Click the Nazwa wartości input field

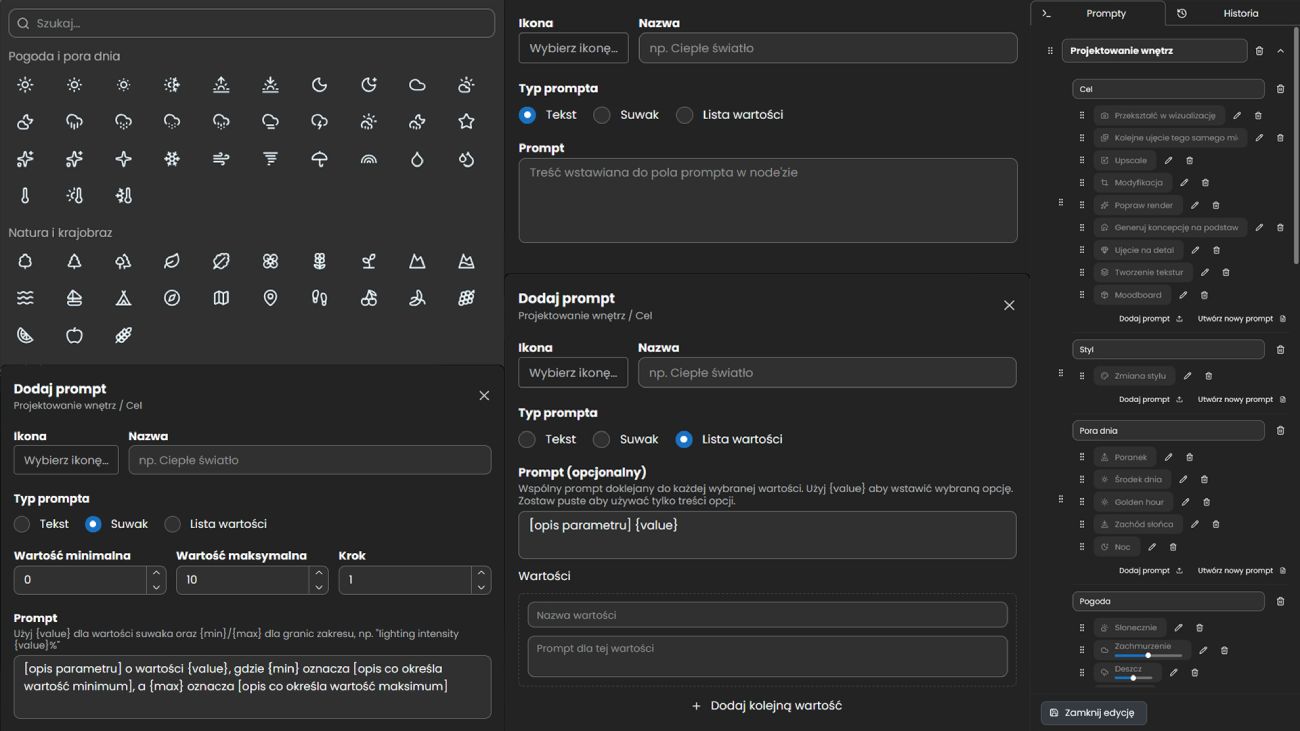click(767, 615)
